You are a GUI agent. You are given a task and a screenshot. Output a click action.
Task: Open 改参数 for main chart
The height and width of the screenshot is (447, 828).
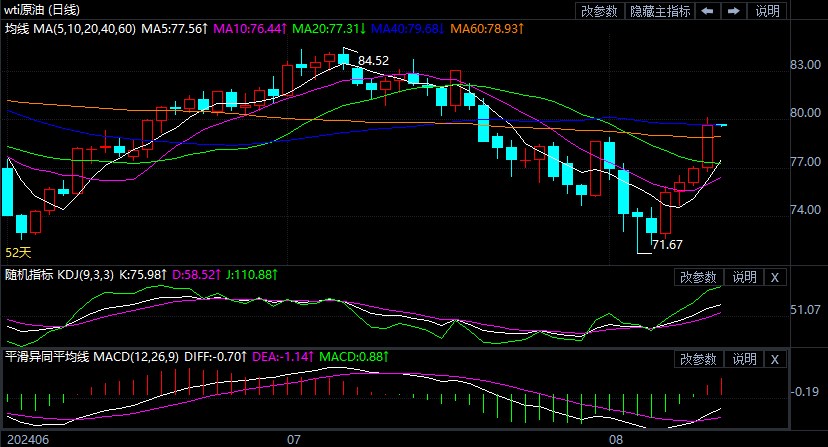point(599,11)
